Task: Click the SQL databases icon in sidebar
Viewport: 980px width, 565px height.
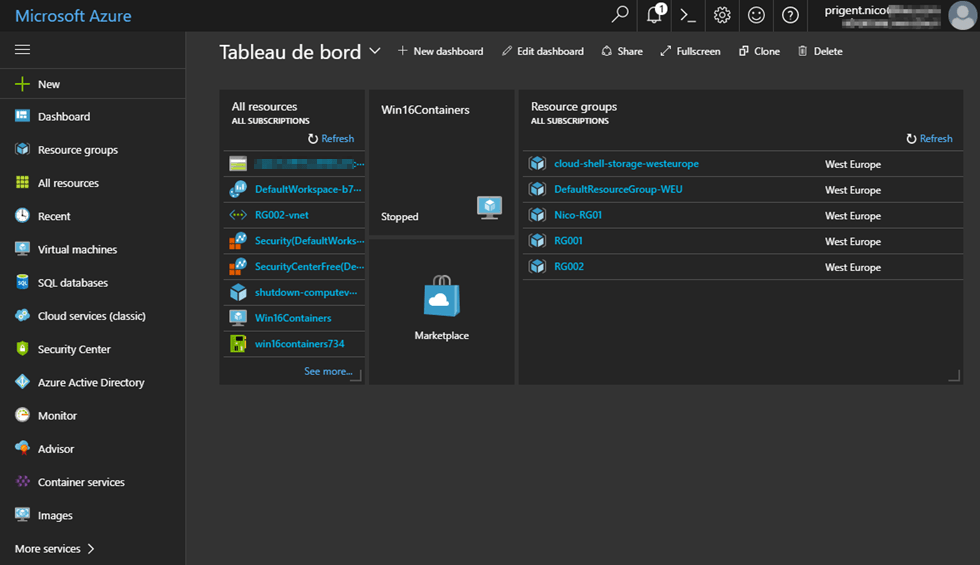Action: click(x=22, y=282)
